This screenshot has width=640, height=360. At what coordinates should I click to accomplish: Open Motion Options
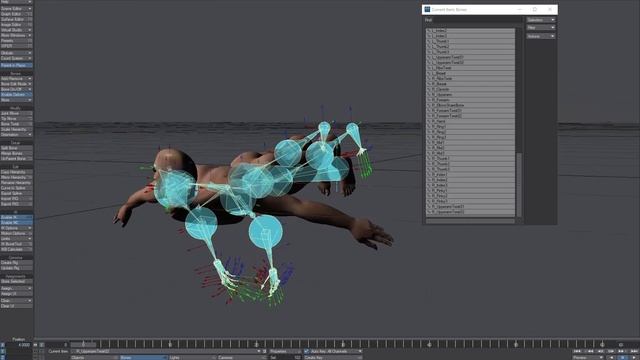[x=16, y=233]
